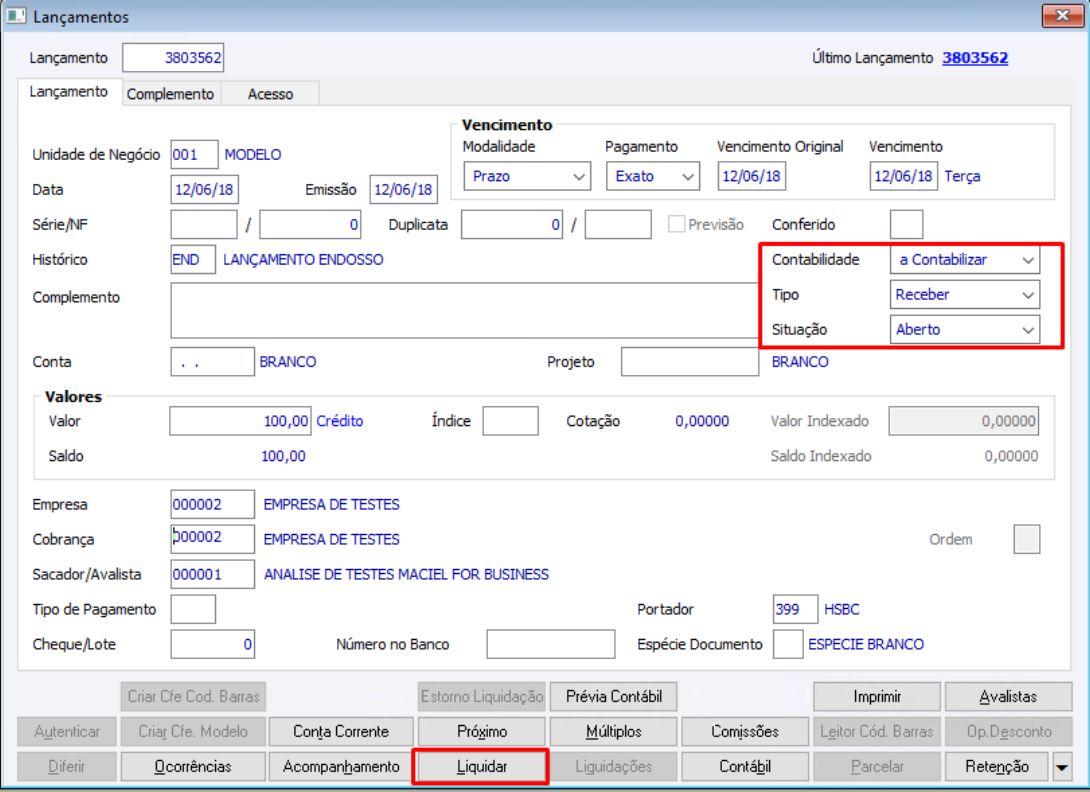Click the Prévia Contábil button
1090x792 pixels.
(614, 697)
